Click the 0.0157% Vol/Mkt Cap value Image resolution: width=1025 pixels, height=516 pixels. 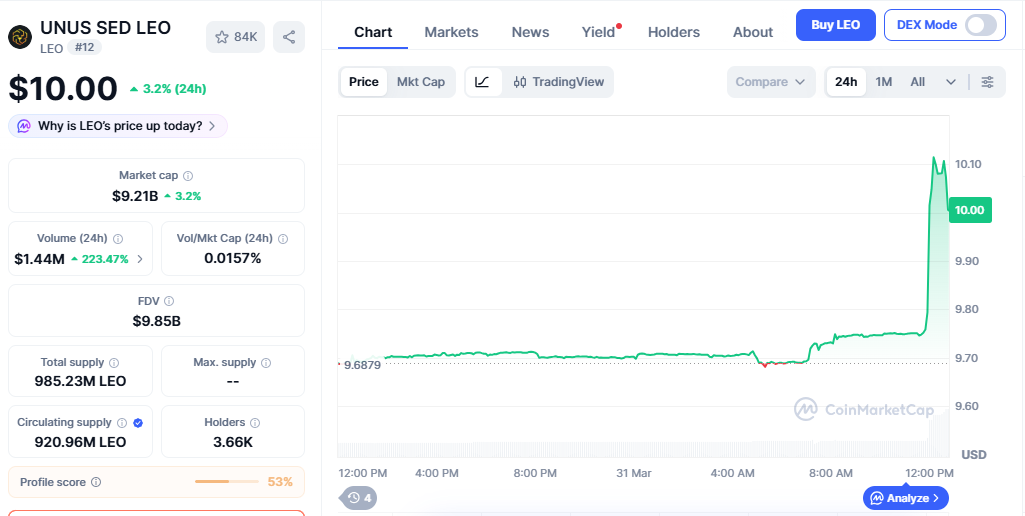[x=233, y=258]
